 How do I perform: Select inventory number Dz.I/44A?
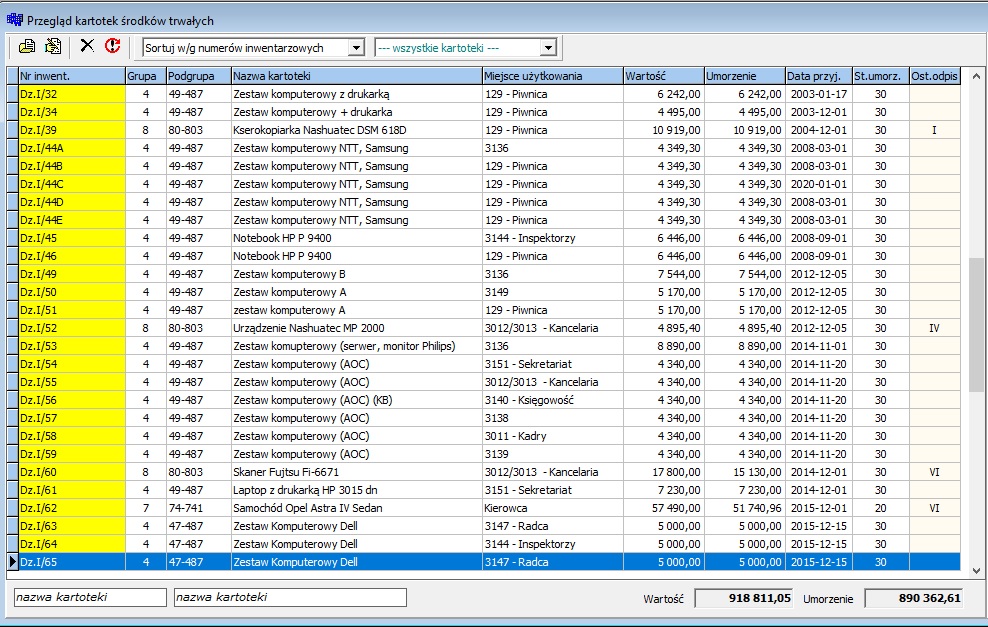(x=72, y=148)
